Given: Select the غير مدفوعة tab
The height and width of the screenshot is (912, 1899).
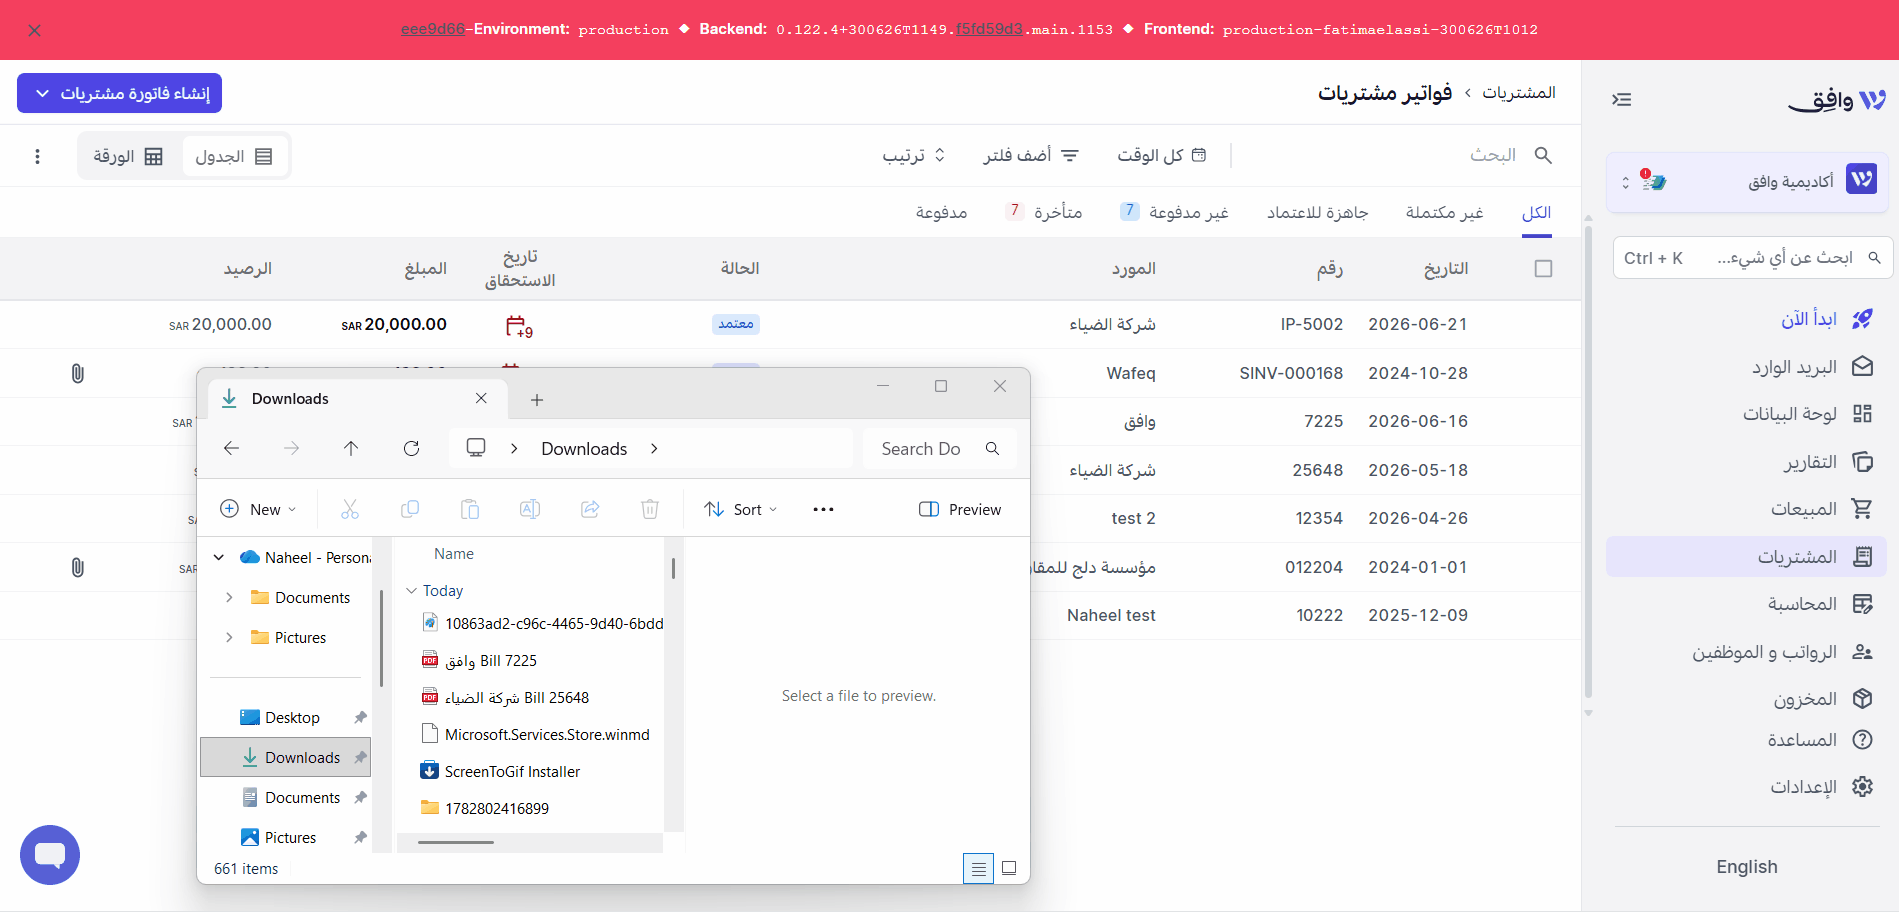Looking at the screenshot, I should 1174,212.
